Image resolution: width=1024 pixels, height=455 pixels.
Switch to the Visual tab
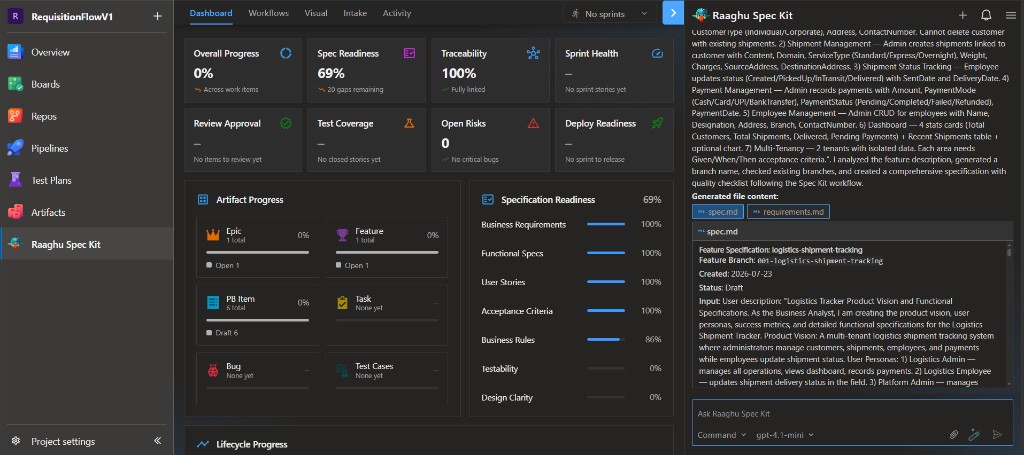point(316,13)
